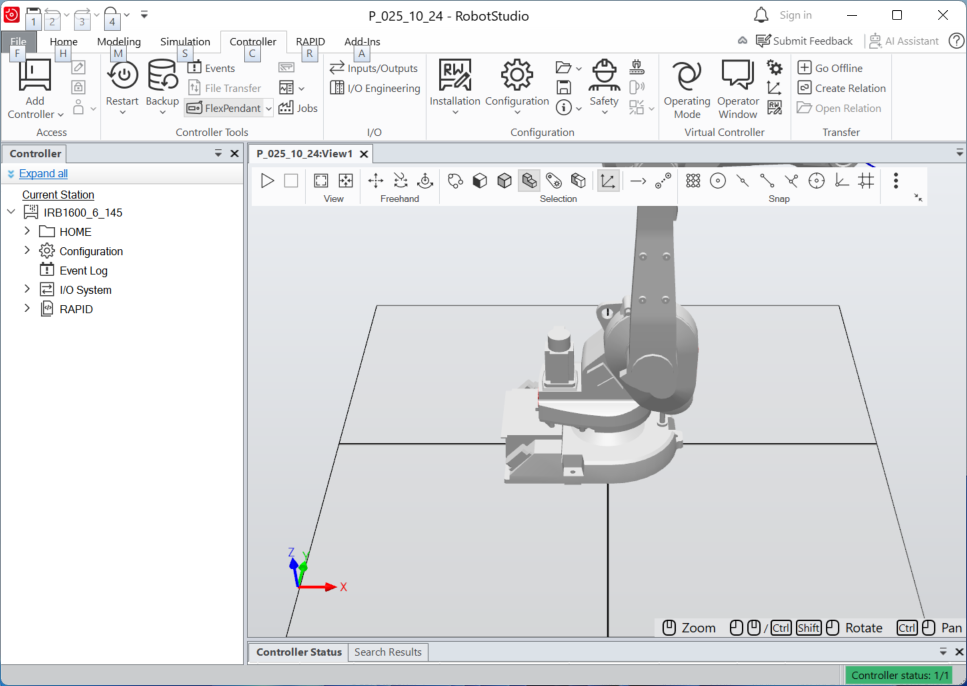The width and height of the screenshot is (967, 686).
Task: Click the Installation icon
Action: point(455,76)
